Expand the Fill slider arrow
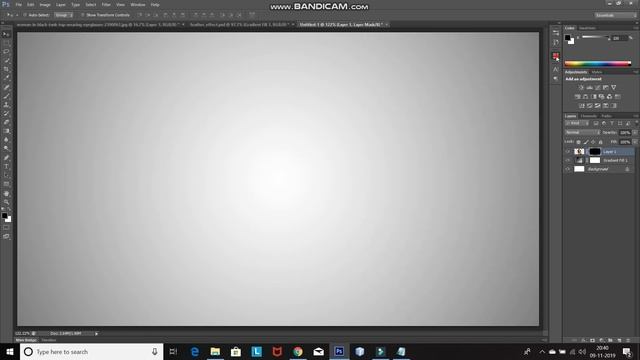 (x=635, y=142)
